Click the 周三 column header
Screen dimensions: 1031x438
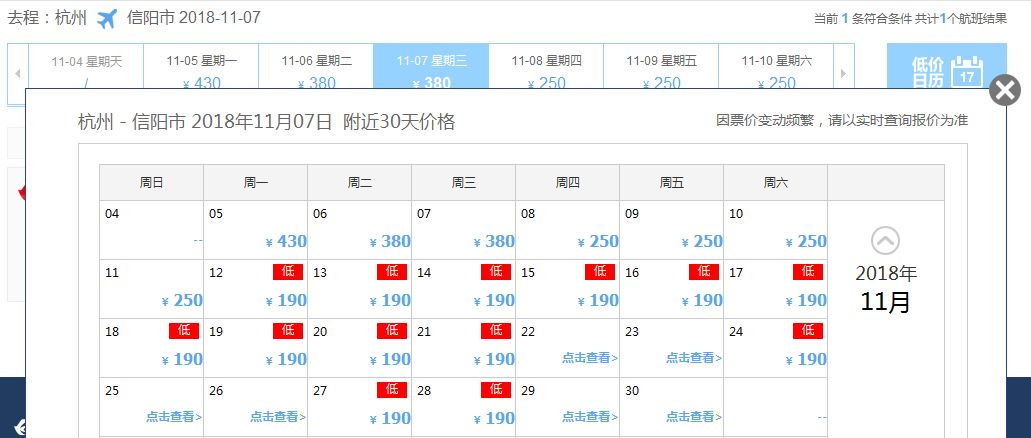pyautogui.click(x=464, y=183)
